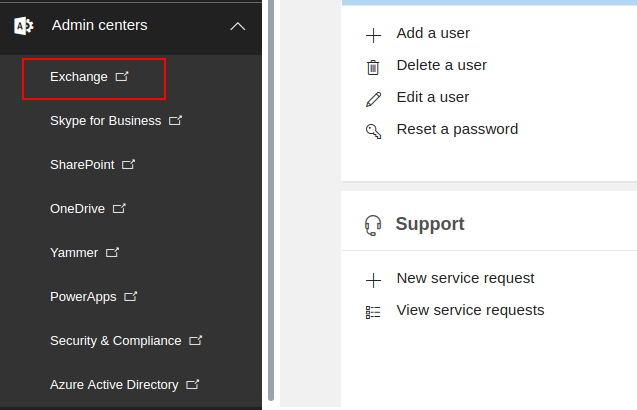
Task: Click the plus icon for Add a user
Action: point(373,35)
